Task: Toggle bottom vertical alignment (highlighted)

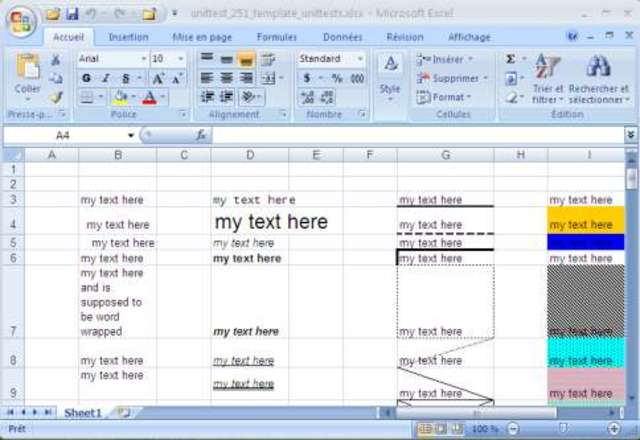Action: (x=246, y=59)
